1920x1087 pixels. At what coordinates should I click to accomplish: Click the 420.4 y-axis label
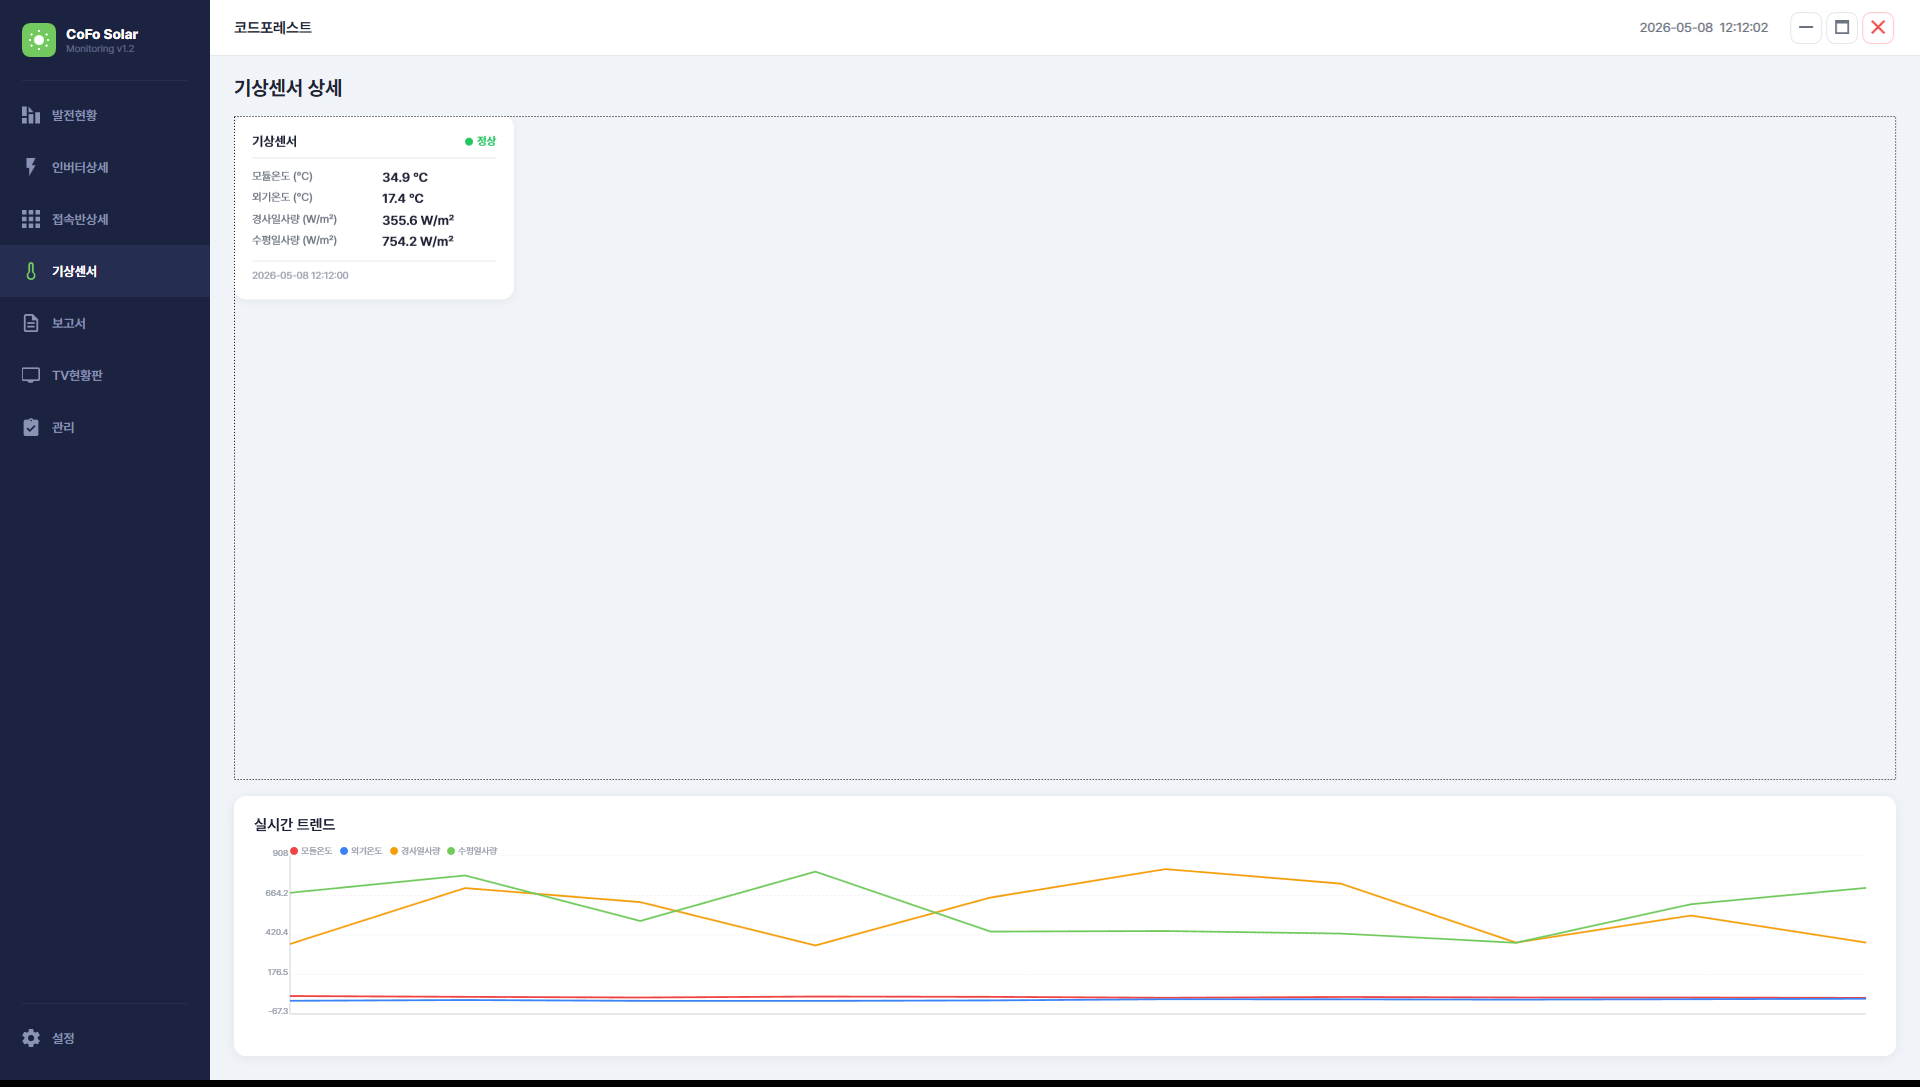(276, 932)
